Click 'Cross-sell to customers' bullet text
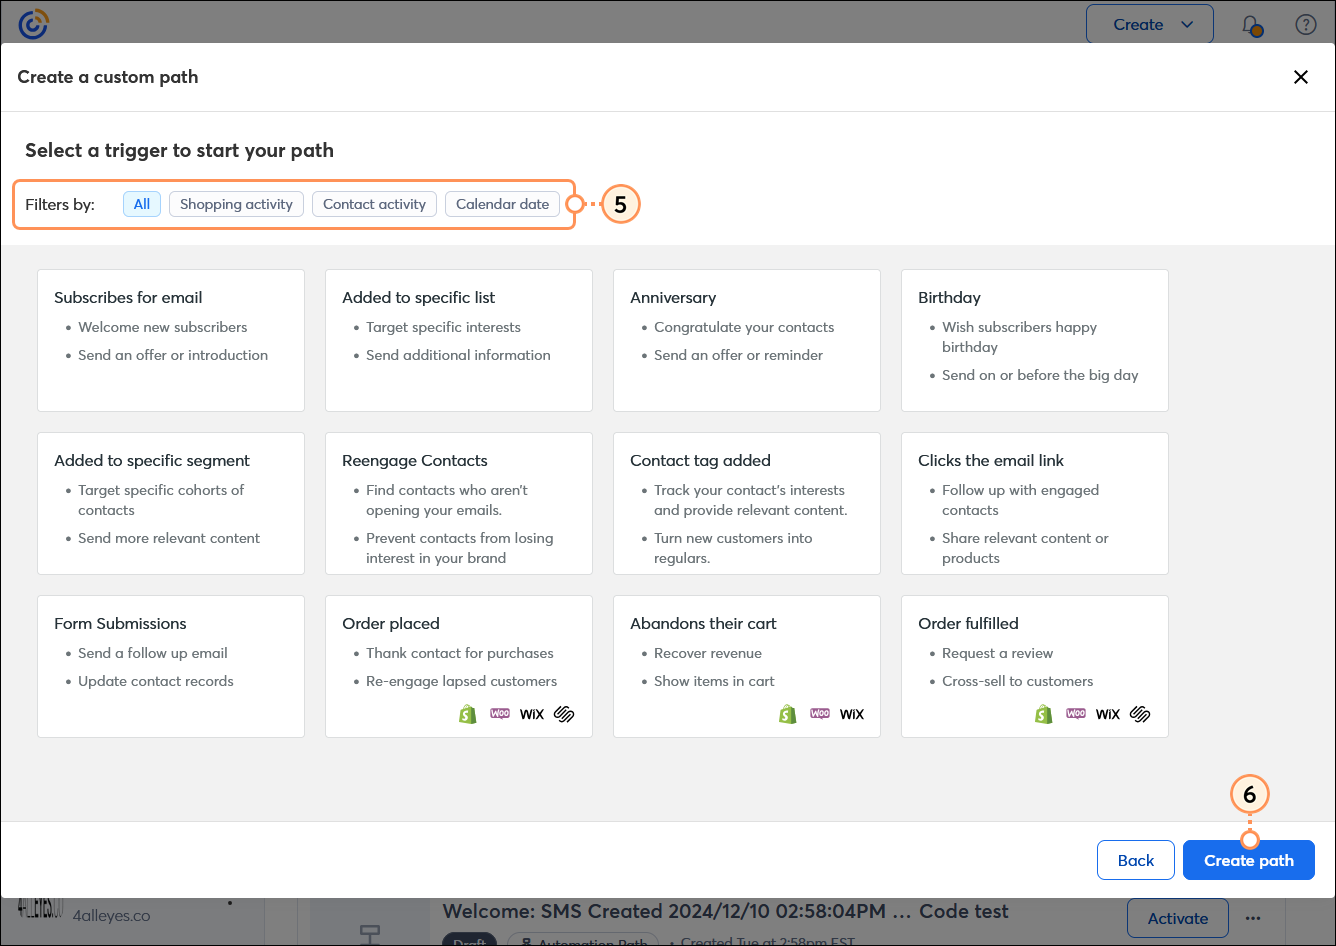1336x946 pixels. click(x=1017, y=681)
